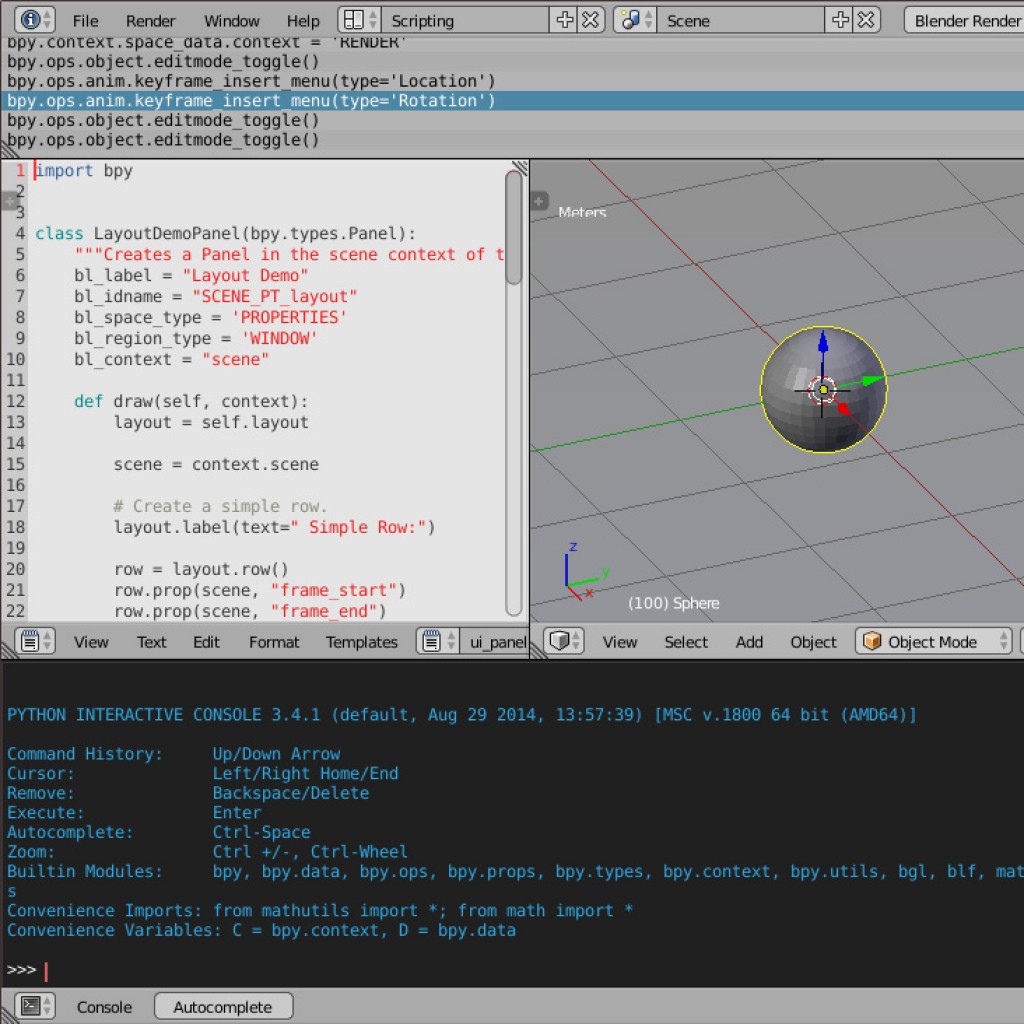
Task: Expand the viewport properties region plus control
Action: pyautogui.click(x=539, y=200)
